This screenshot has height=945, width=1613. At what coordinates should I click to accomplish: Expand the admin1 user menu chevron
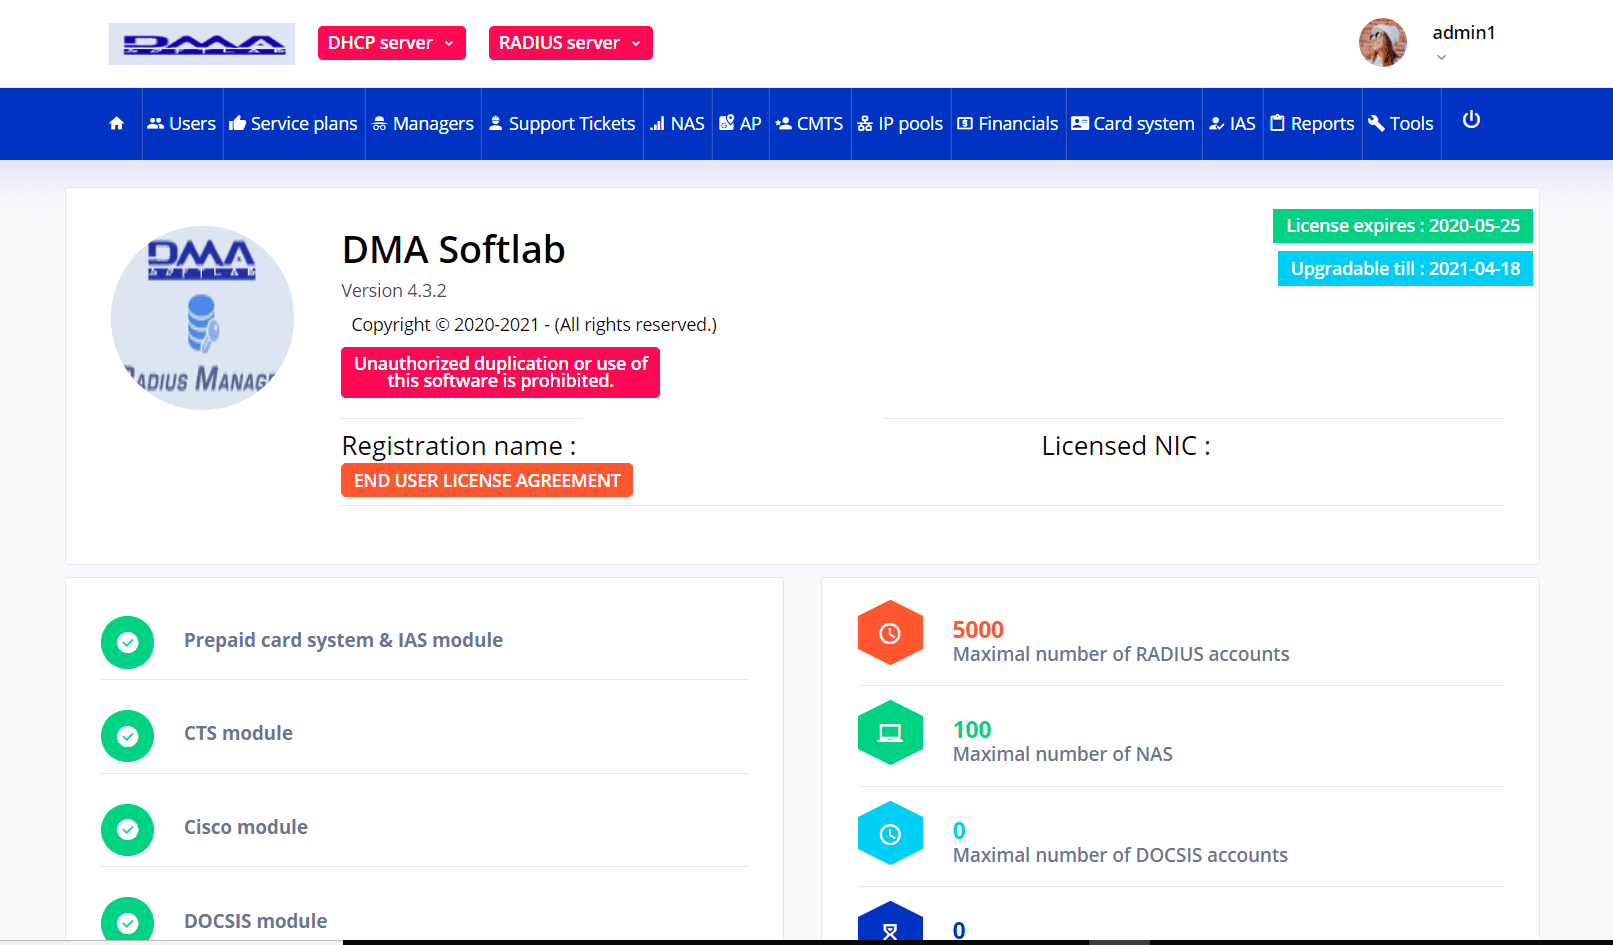[1441, 58]
